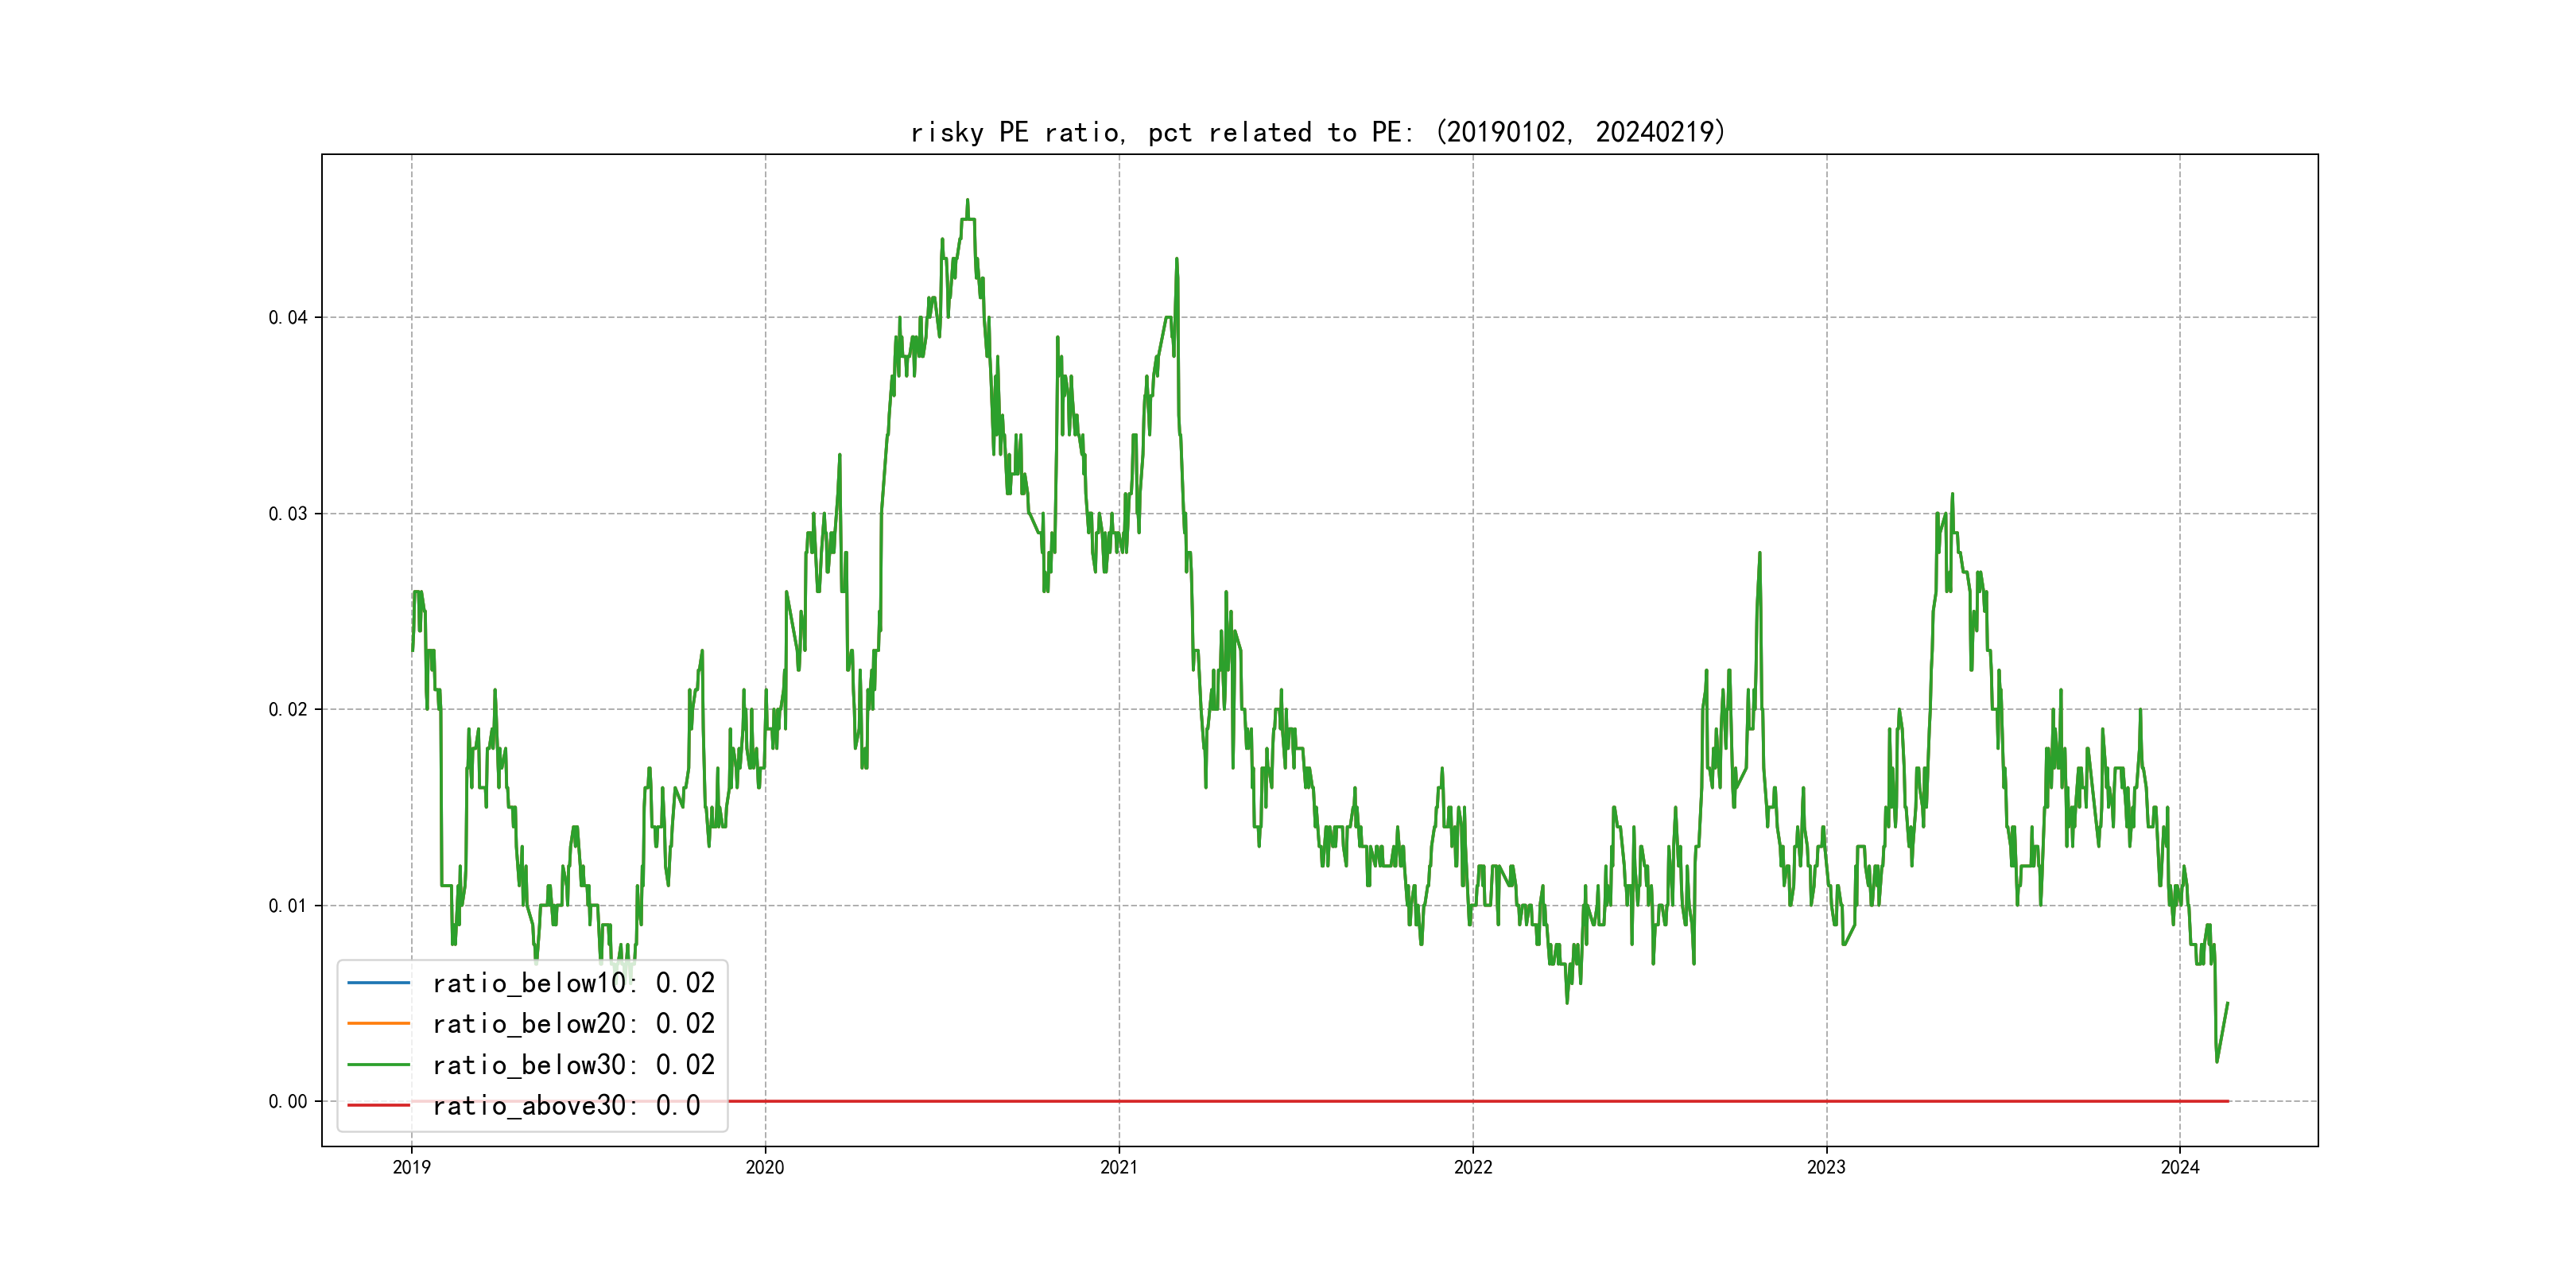The width and height of the screenshot is (2576, 1288).
Task: Click the 2023 x-axis tick label
Action: [1826, 1167]
